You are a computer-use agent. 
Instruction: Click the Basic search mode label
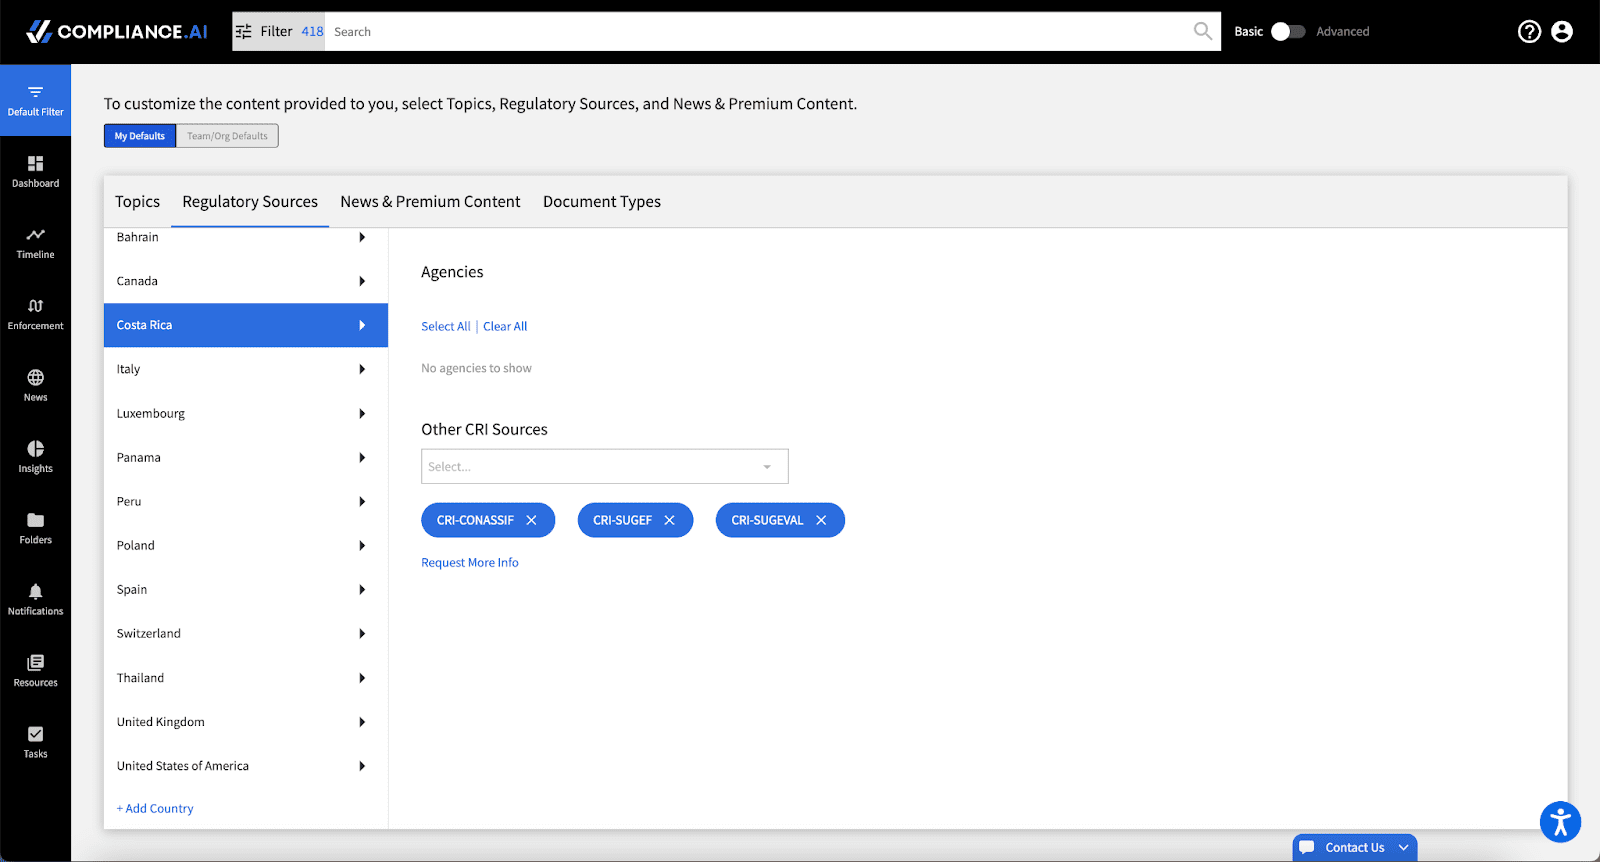tap(1248, 32)
